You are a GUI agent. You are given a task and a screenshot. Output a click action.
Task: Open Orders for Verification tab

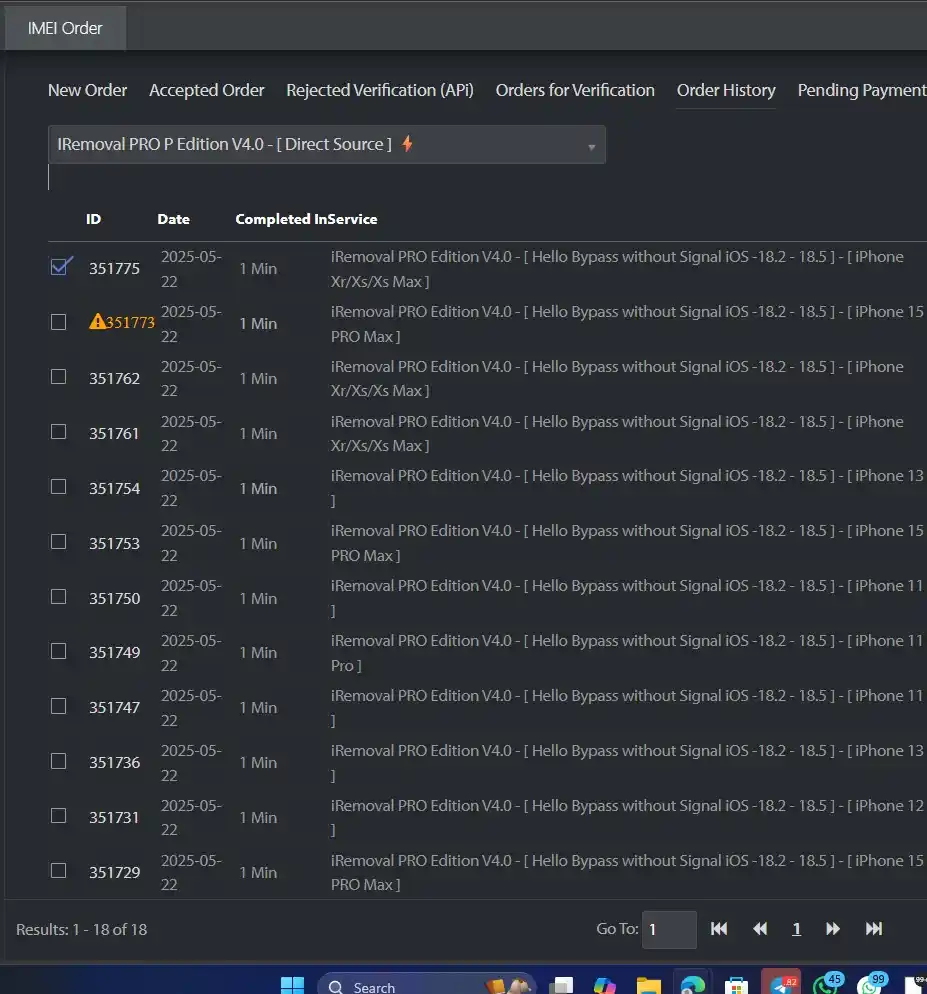575,90
